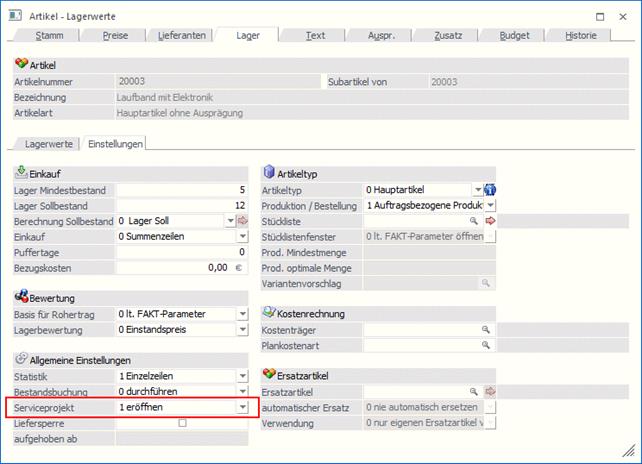Viewport: 642px width, 464px height.
Task: Open the Lagerbewertung dropdown list
Action: tap(241, 330)
